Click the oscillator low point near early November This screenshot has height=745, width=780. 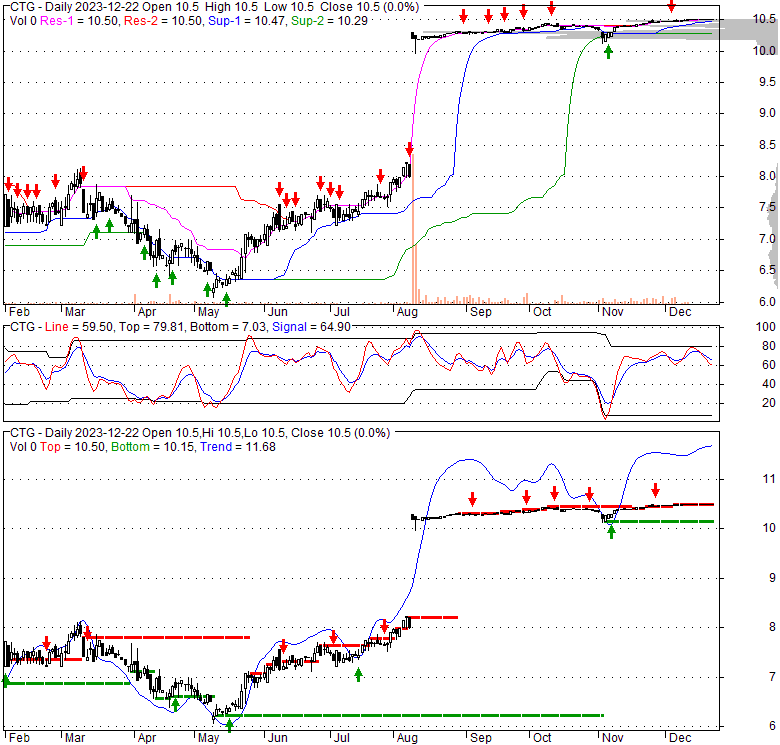606,417
